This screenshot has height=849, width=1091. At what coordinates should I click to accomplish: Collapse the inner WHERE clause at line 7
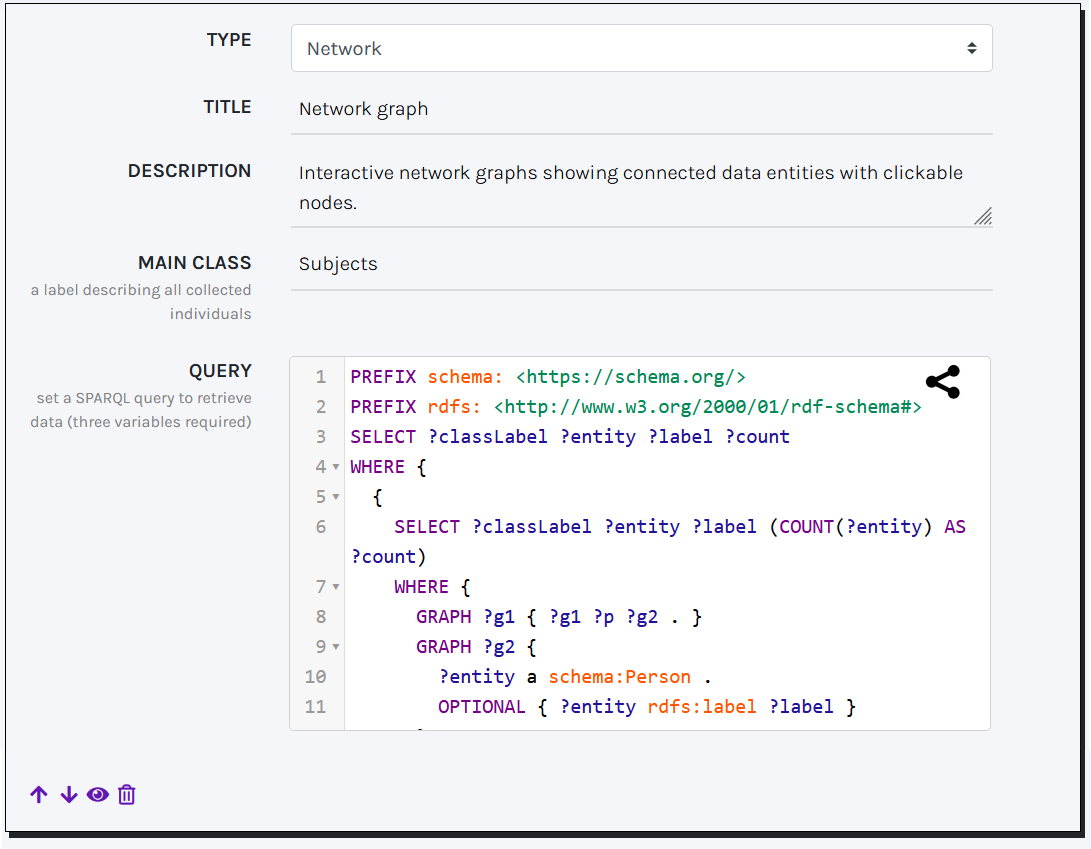click(x=336, y=587)
